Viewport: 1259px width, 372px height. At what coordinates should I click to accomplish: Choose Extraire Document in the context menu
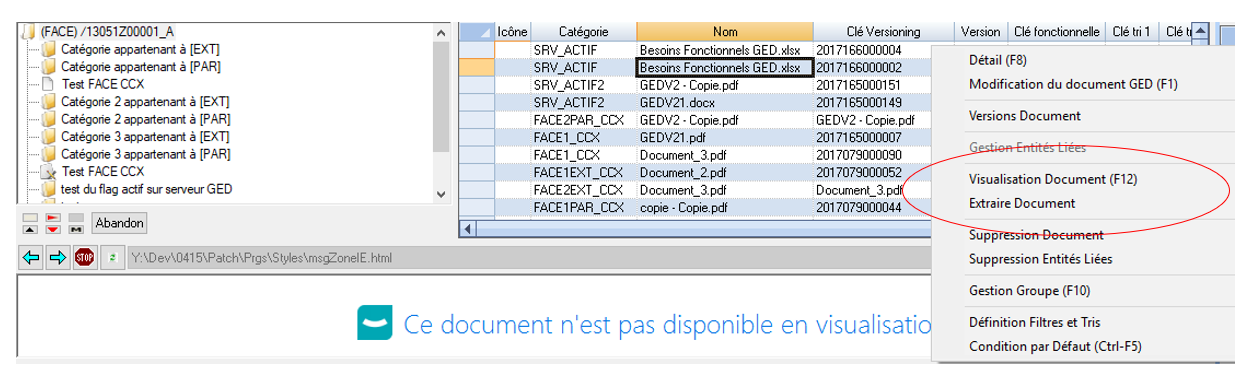pos(1022,203)
